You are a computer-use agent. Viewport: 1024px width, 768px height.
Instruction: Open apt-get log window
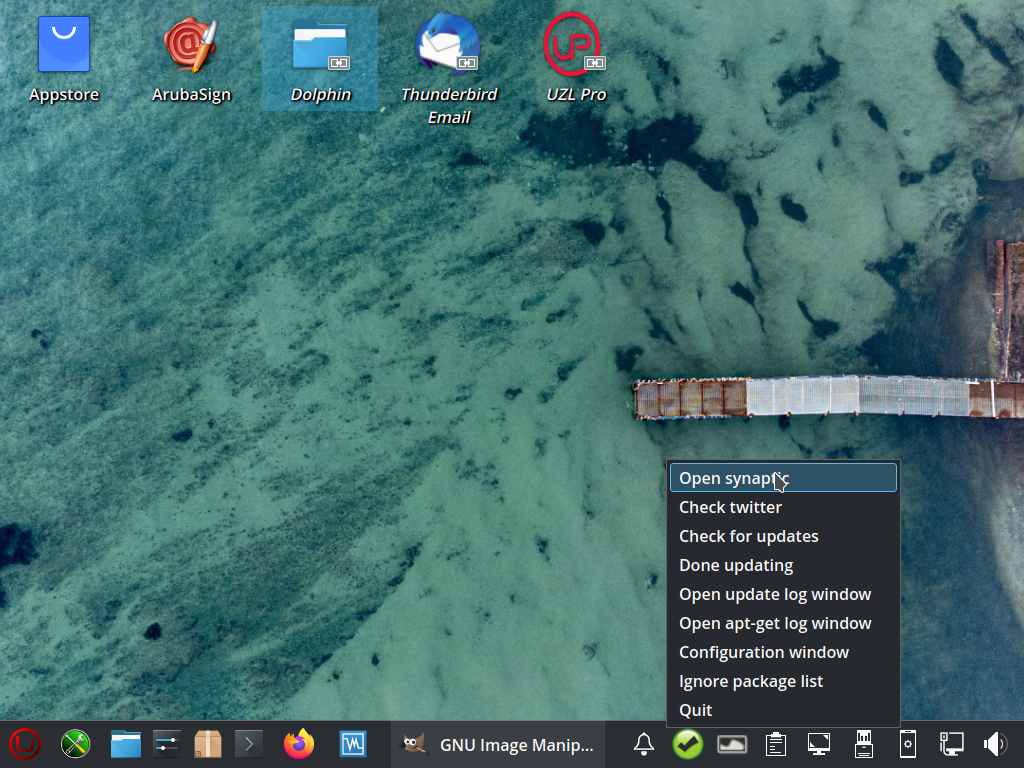pyautogui.click(x=775, y=623)
